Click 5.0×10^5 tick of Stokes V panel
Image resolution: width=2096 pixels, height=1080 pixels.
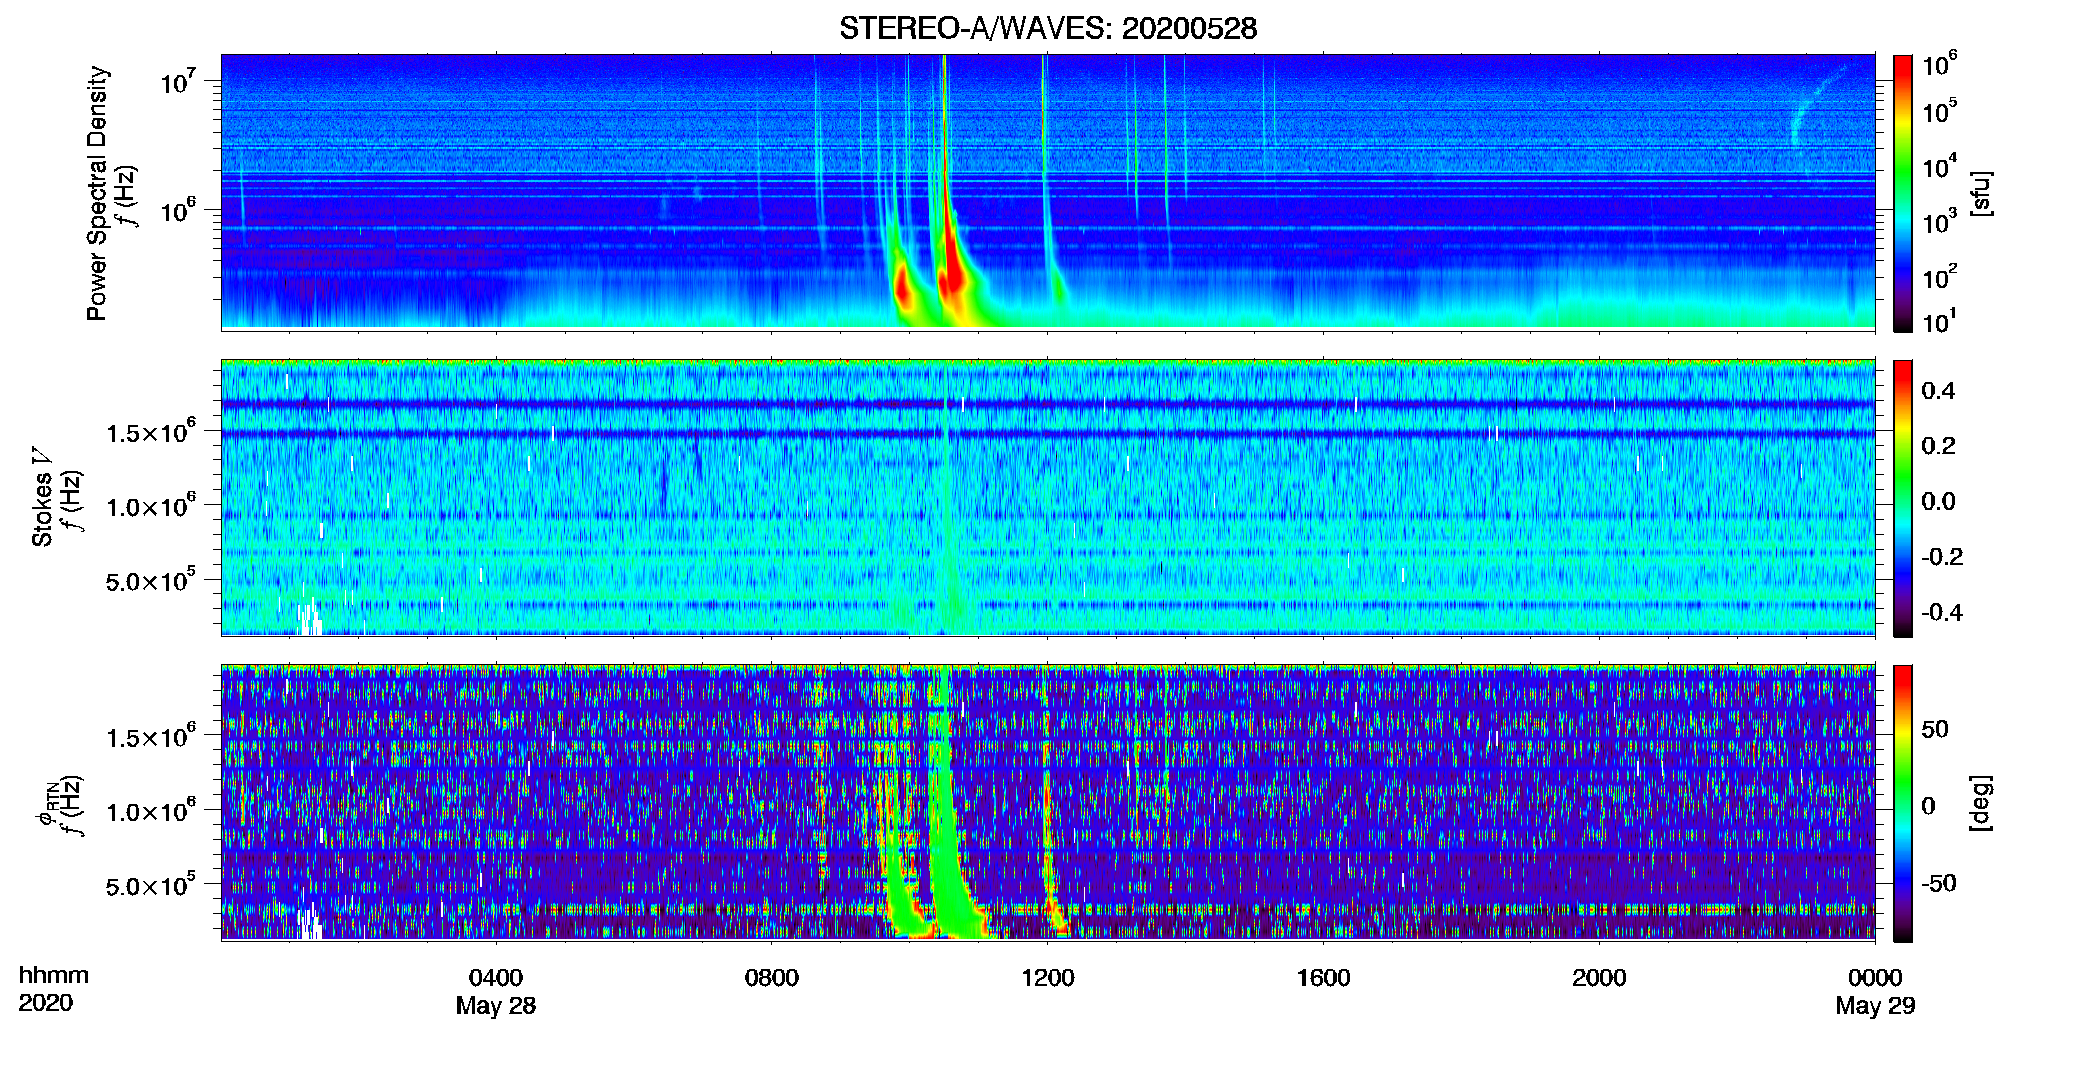coord(152,580)
